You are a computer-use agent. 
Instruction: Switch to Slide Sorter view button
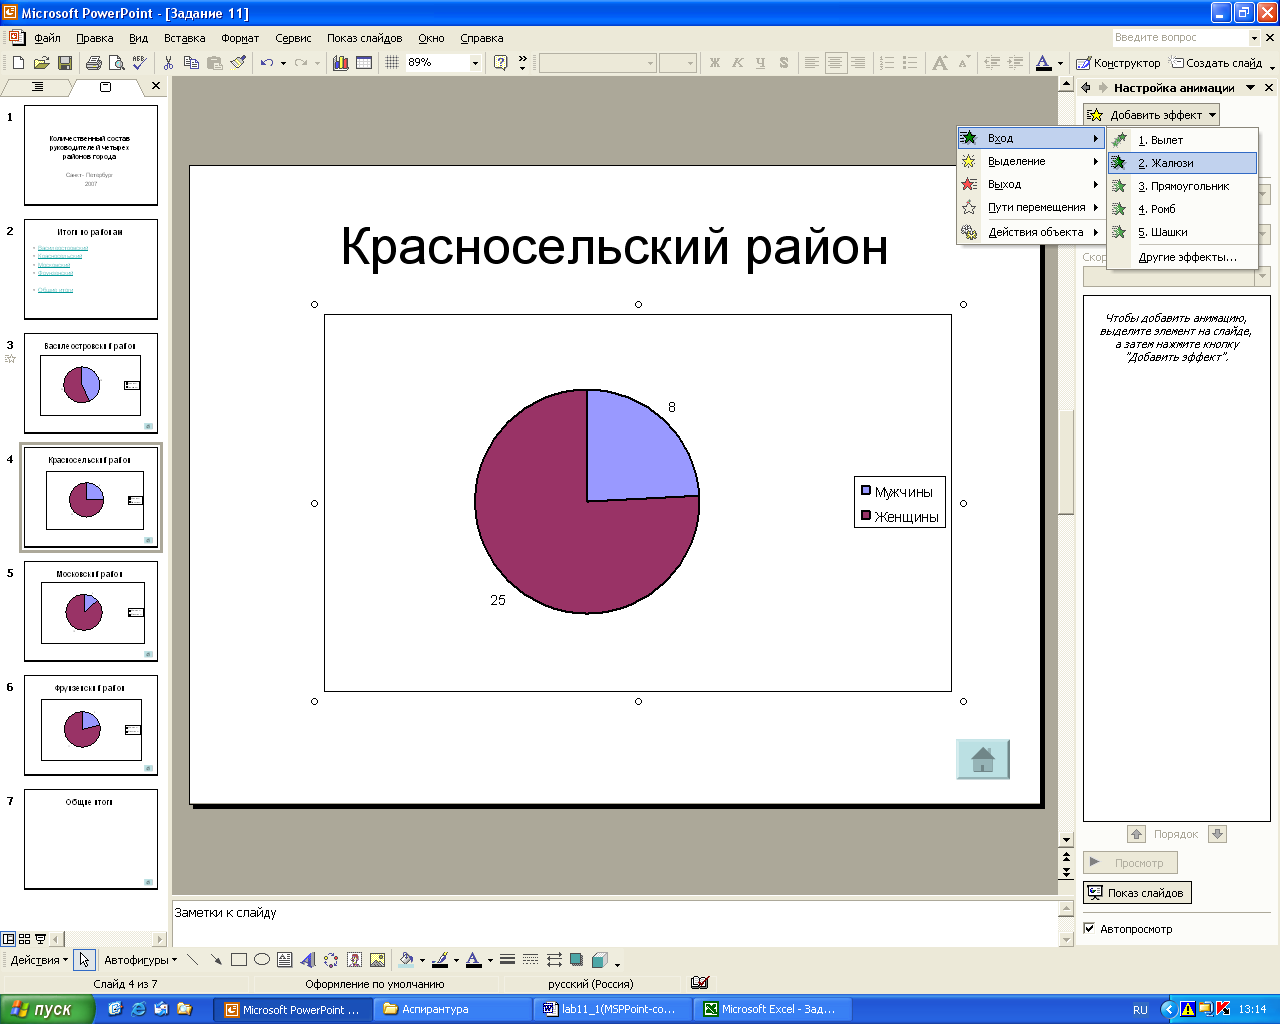(x=24, y=939)
